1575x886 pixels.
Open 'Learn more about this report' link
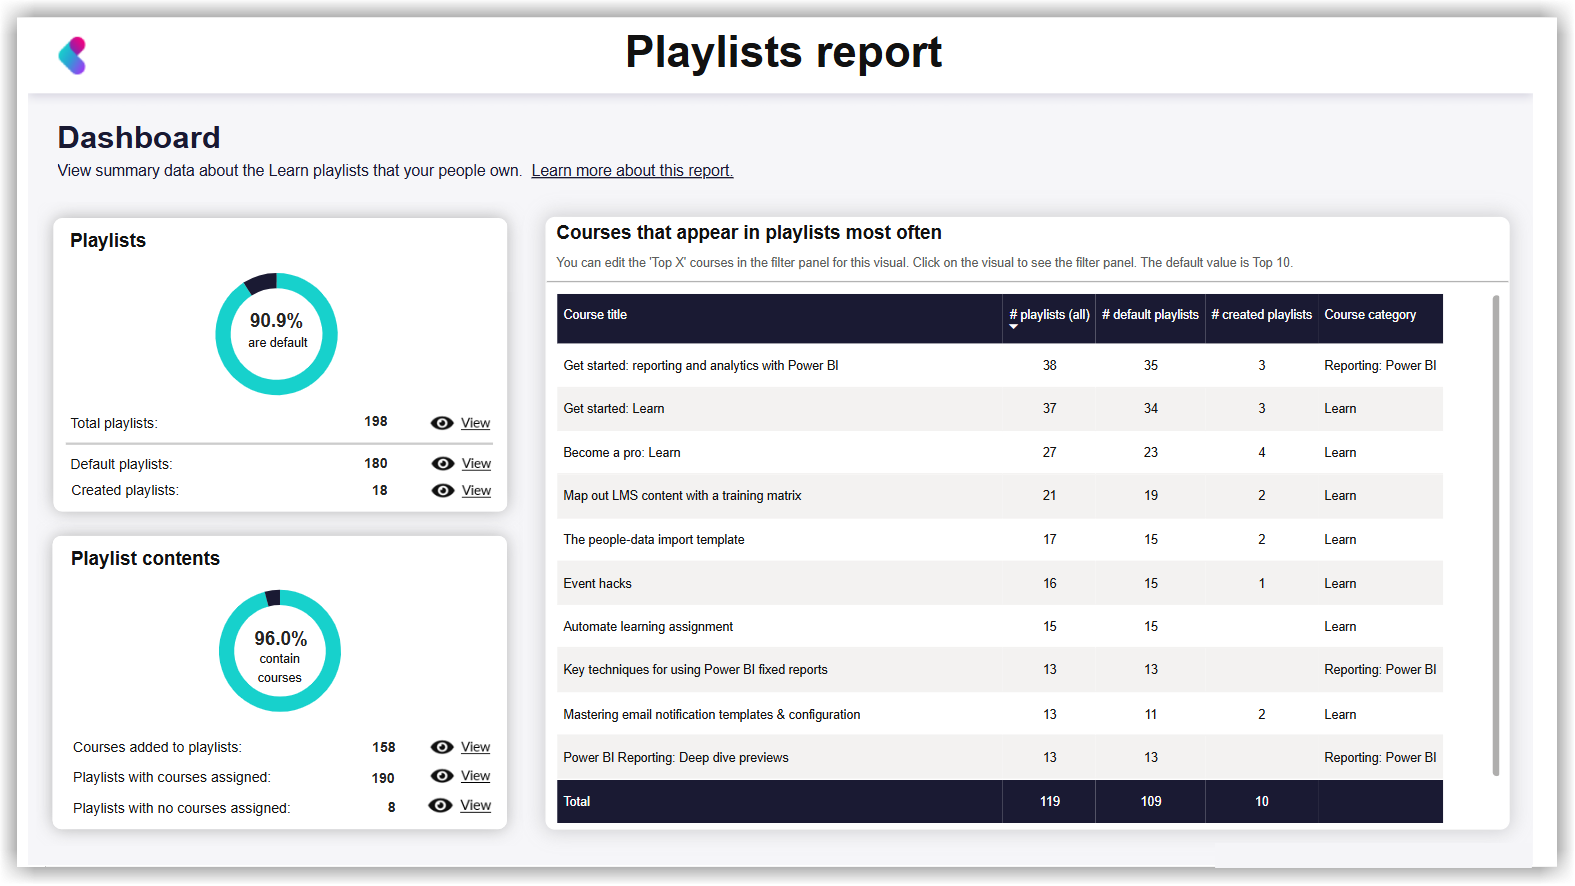point(632,170)
